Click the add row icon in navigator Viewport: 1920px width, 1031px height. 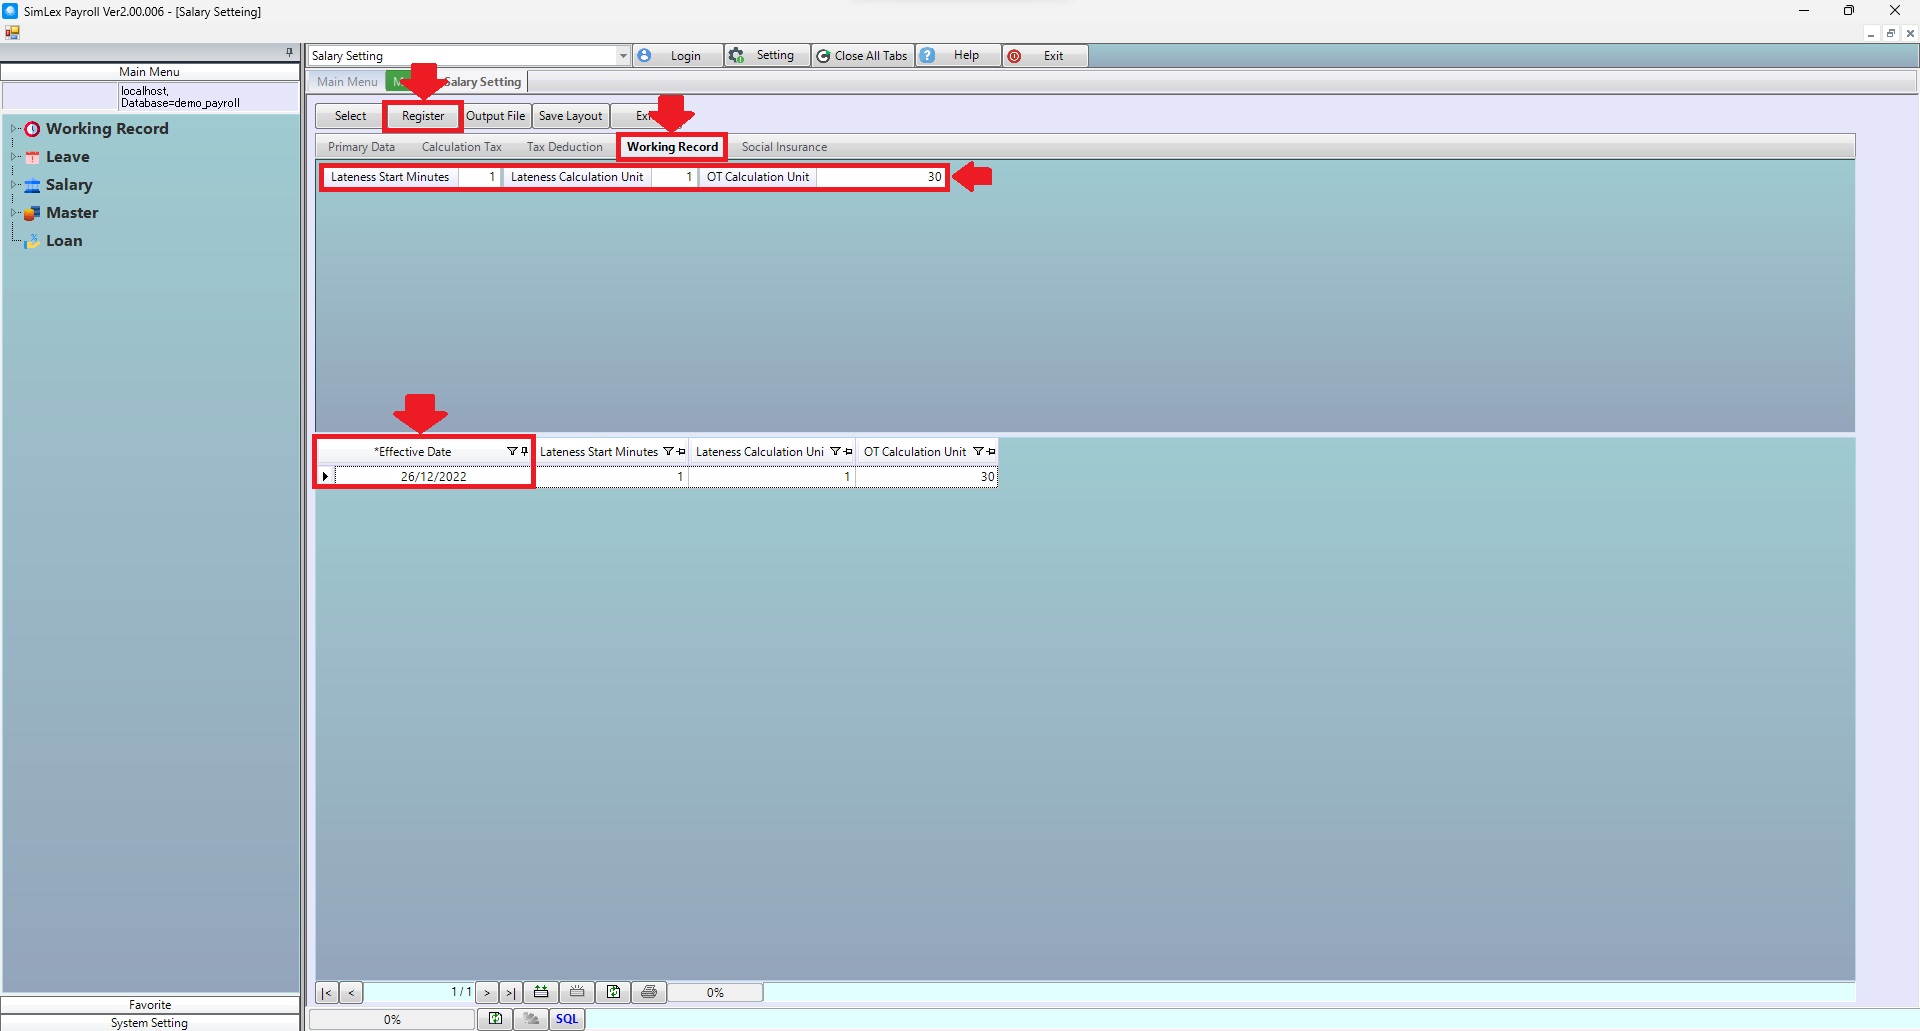[541, 992]
